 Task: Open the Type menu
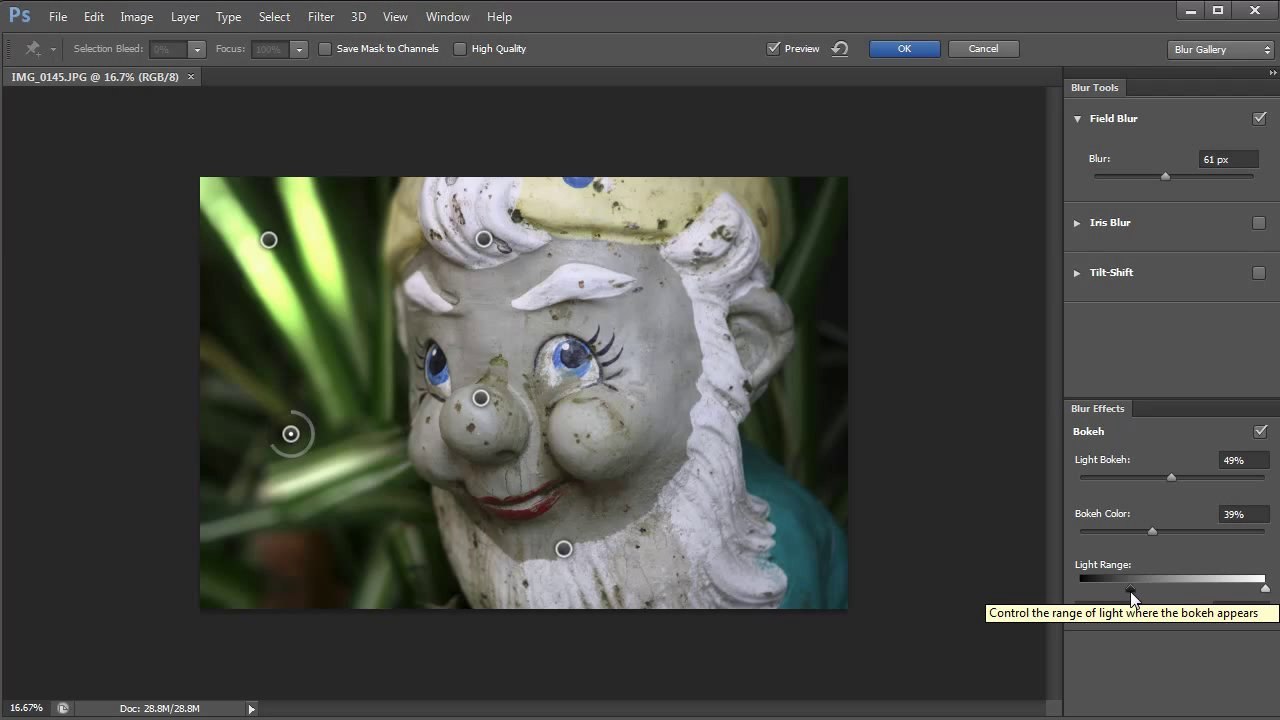coord(229,17)
